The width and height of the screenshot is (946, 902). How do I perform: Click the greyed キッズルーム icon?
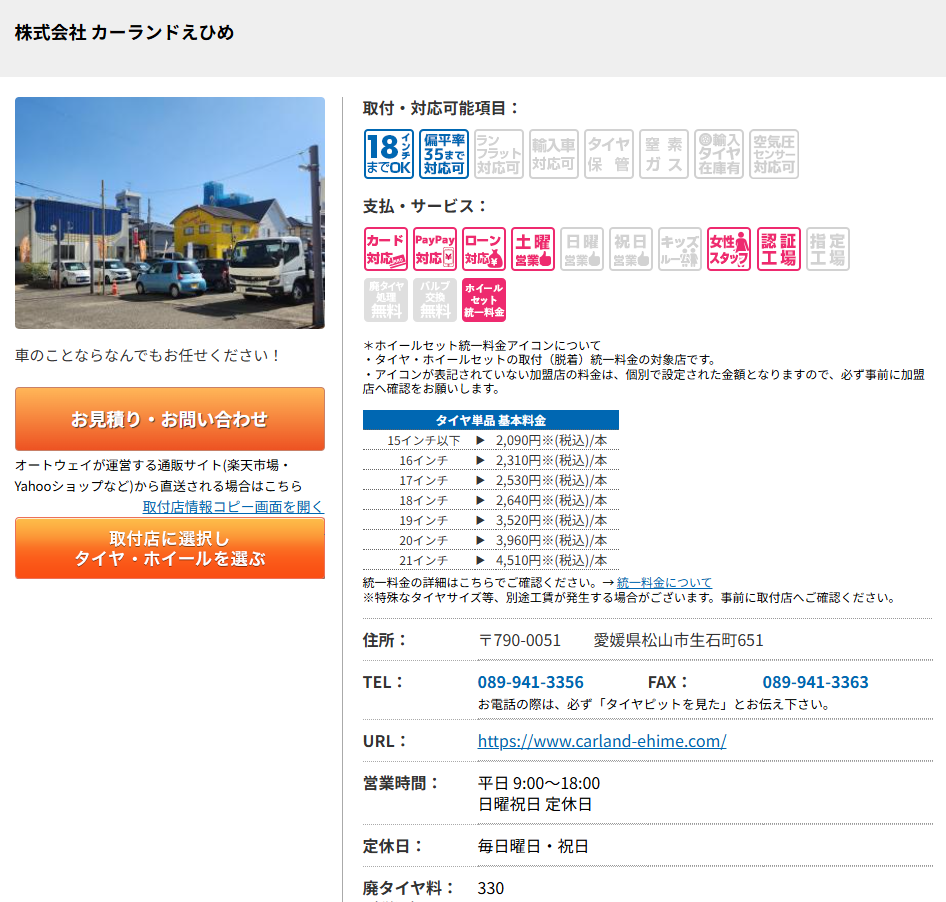[680, 249]
